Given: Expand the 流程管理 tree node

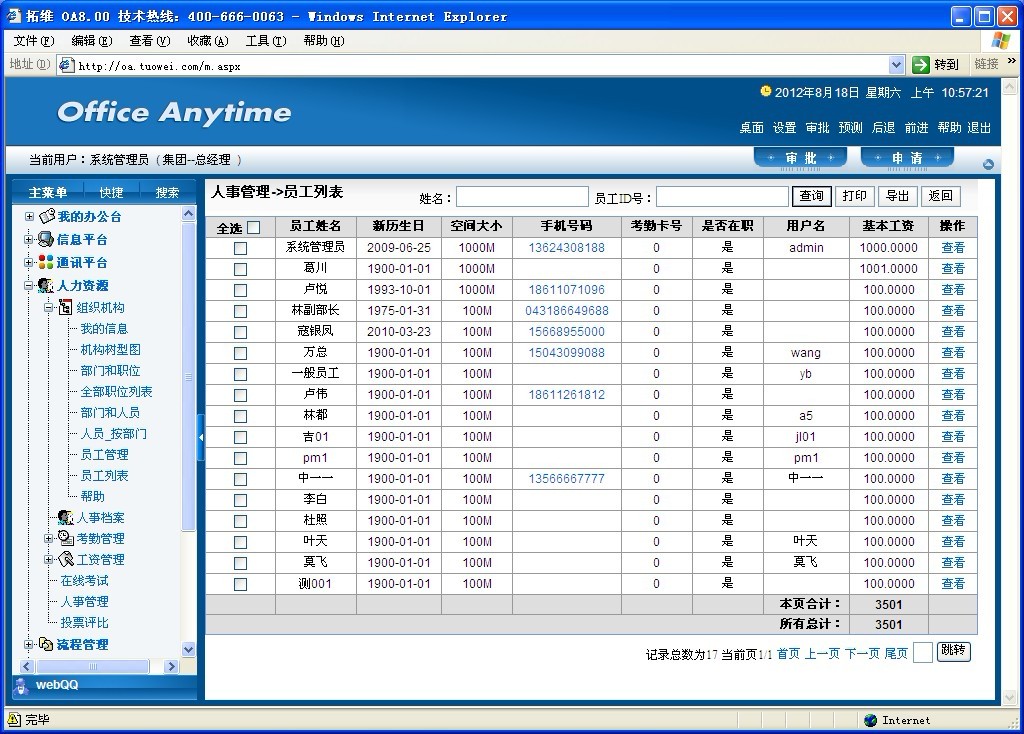Looking at the screenshot, I should tap(29, 644).
